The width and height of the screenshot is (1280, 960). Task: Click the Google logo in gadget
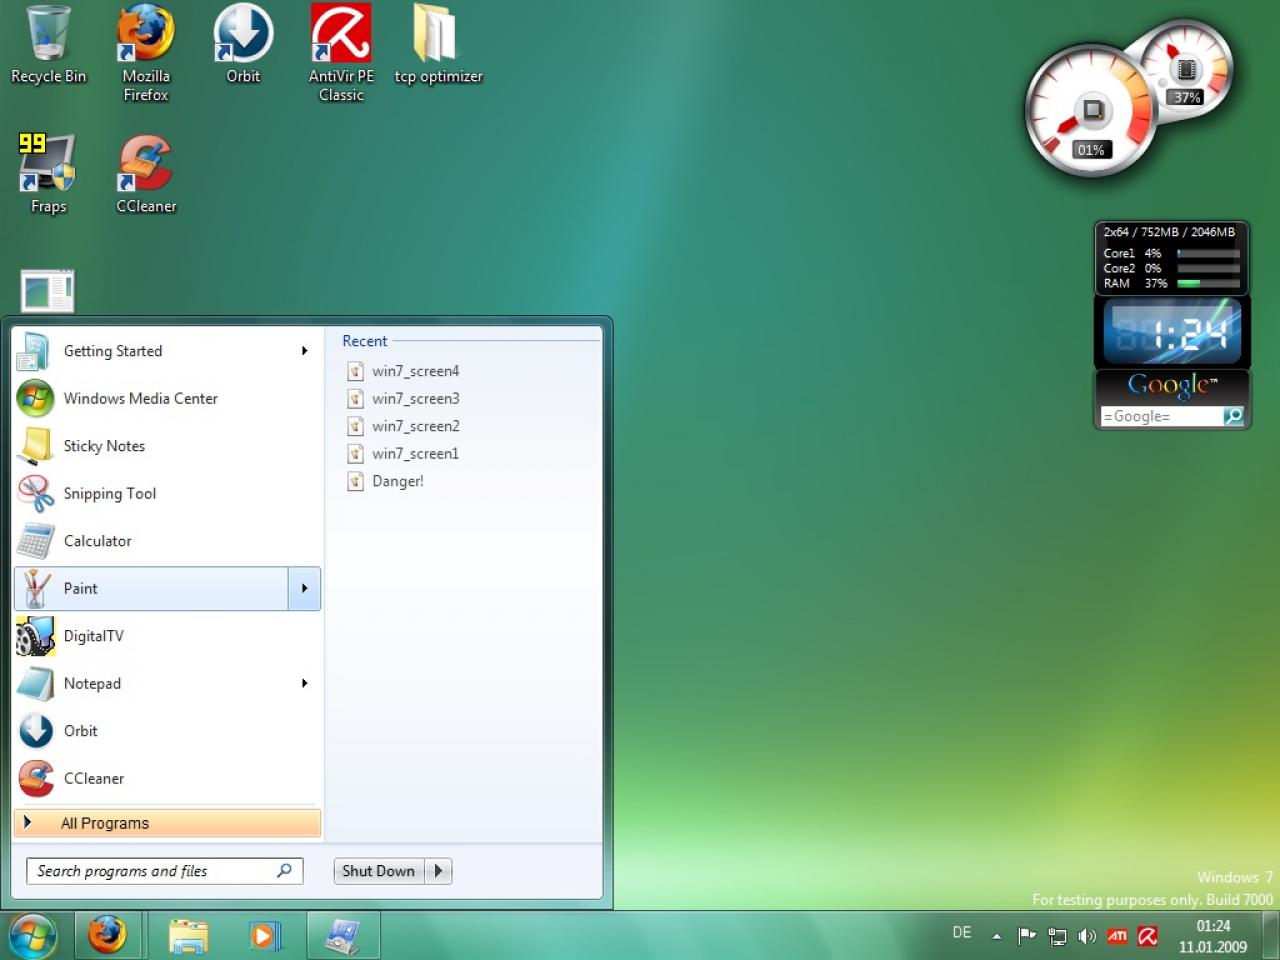[x=1172, y=385]
